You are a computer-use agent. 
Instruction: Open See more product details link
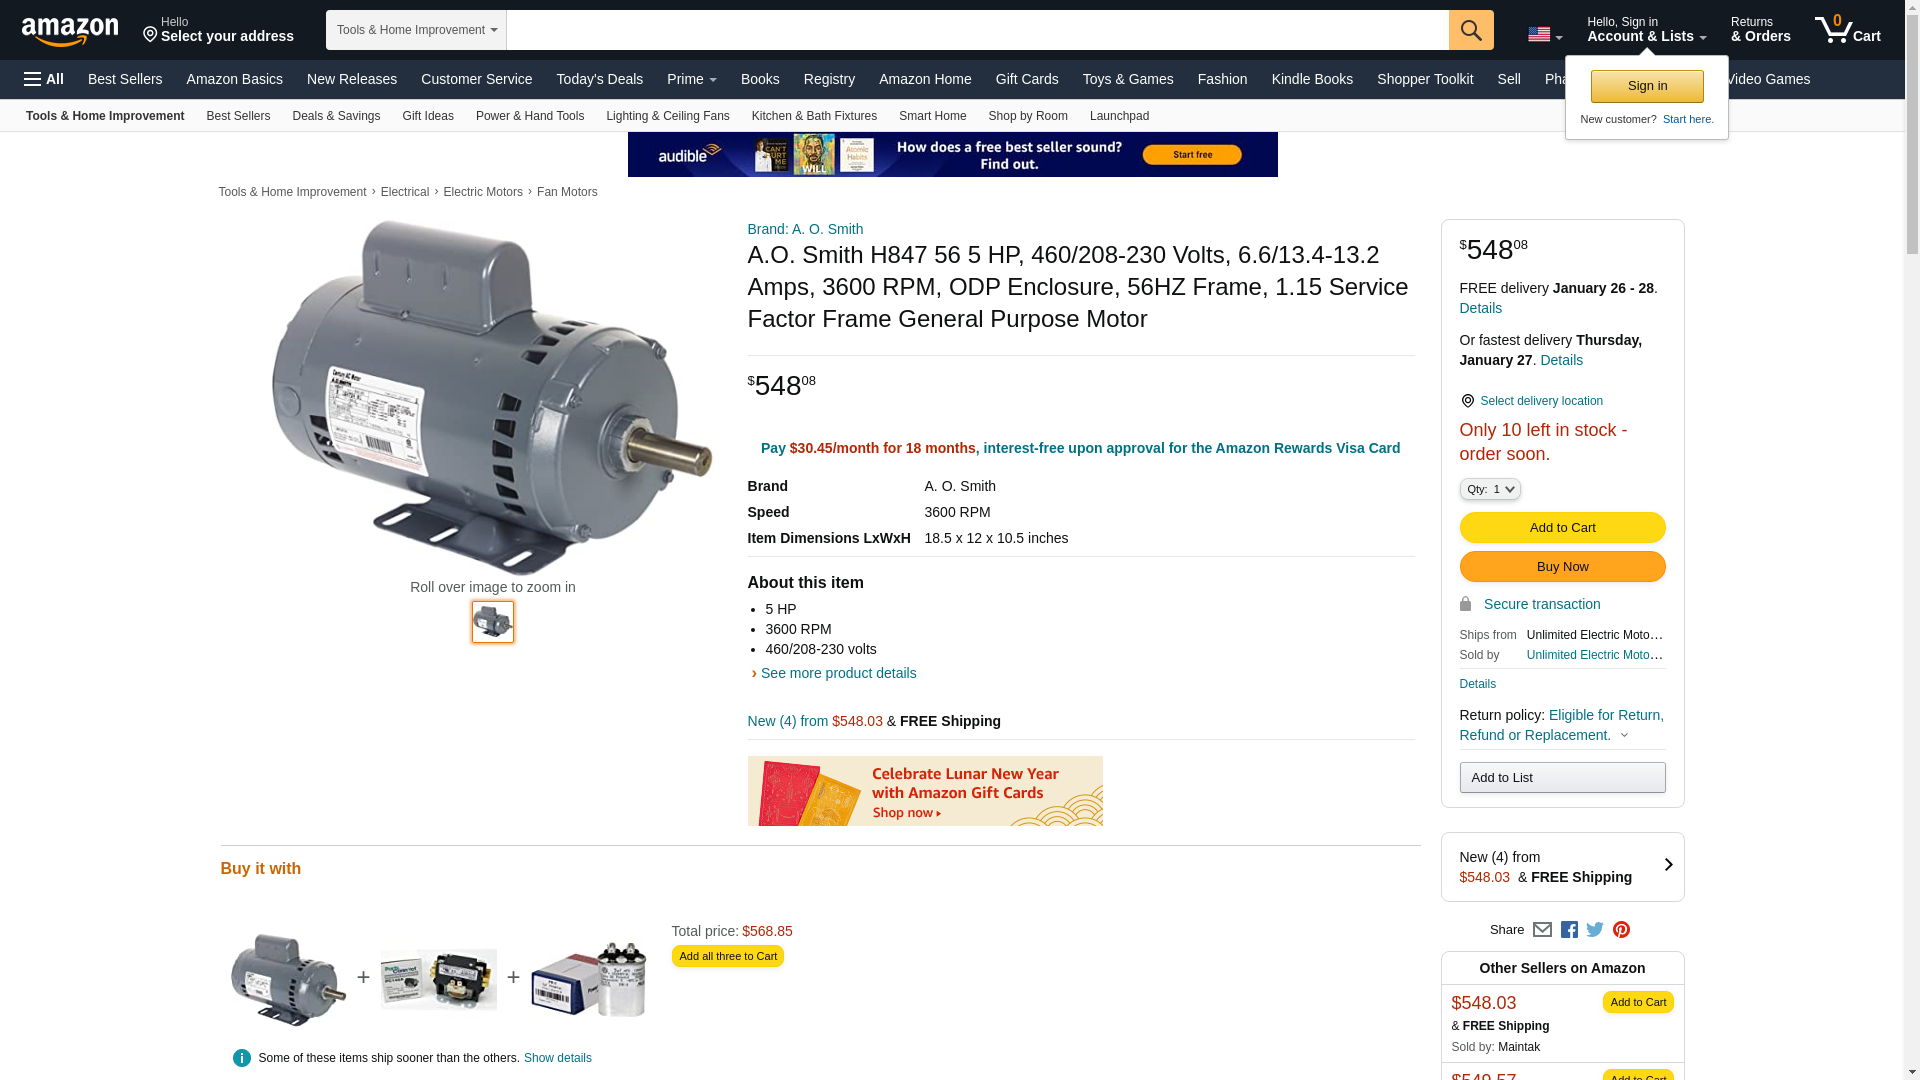pyautogui.click(x=838, y=673)
